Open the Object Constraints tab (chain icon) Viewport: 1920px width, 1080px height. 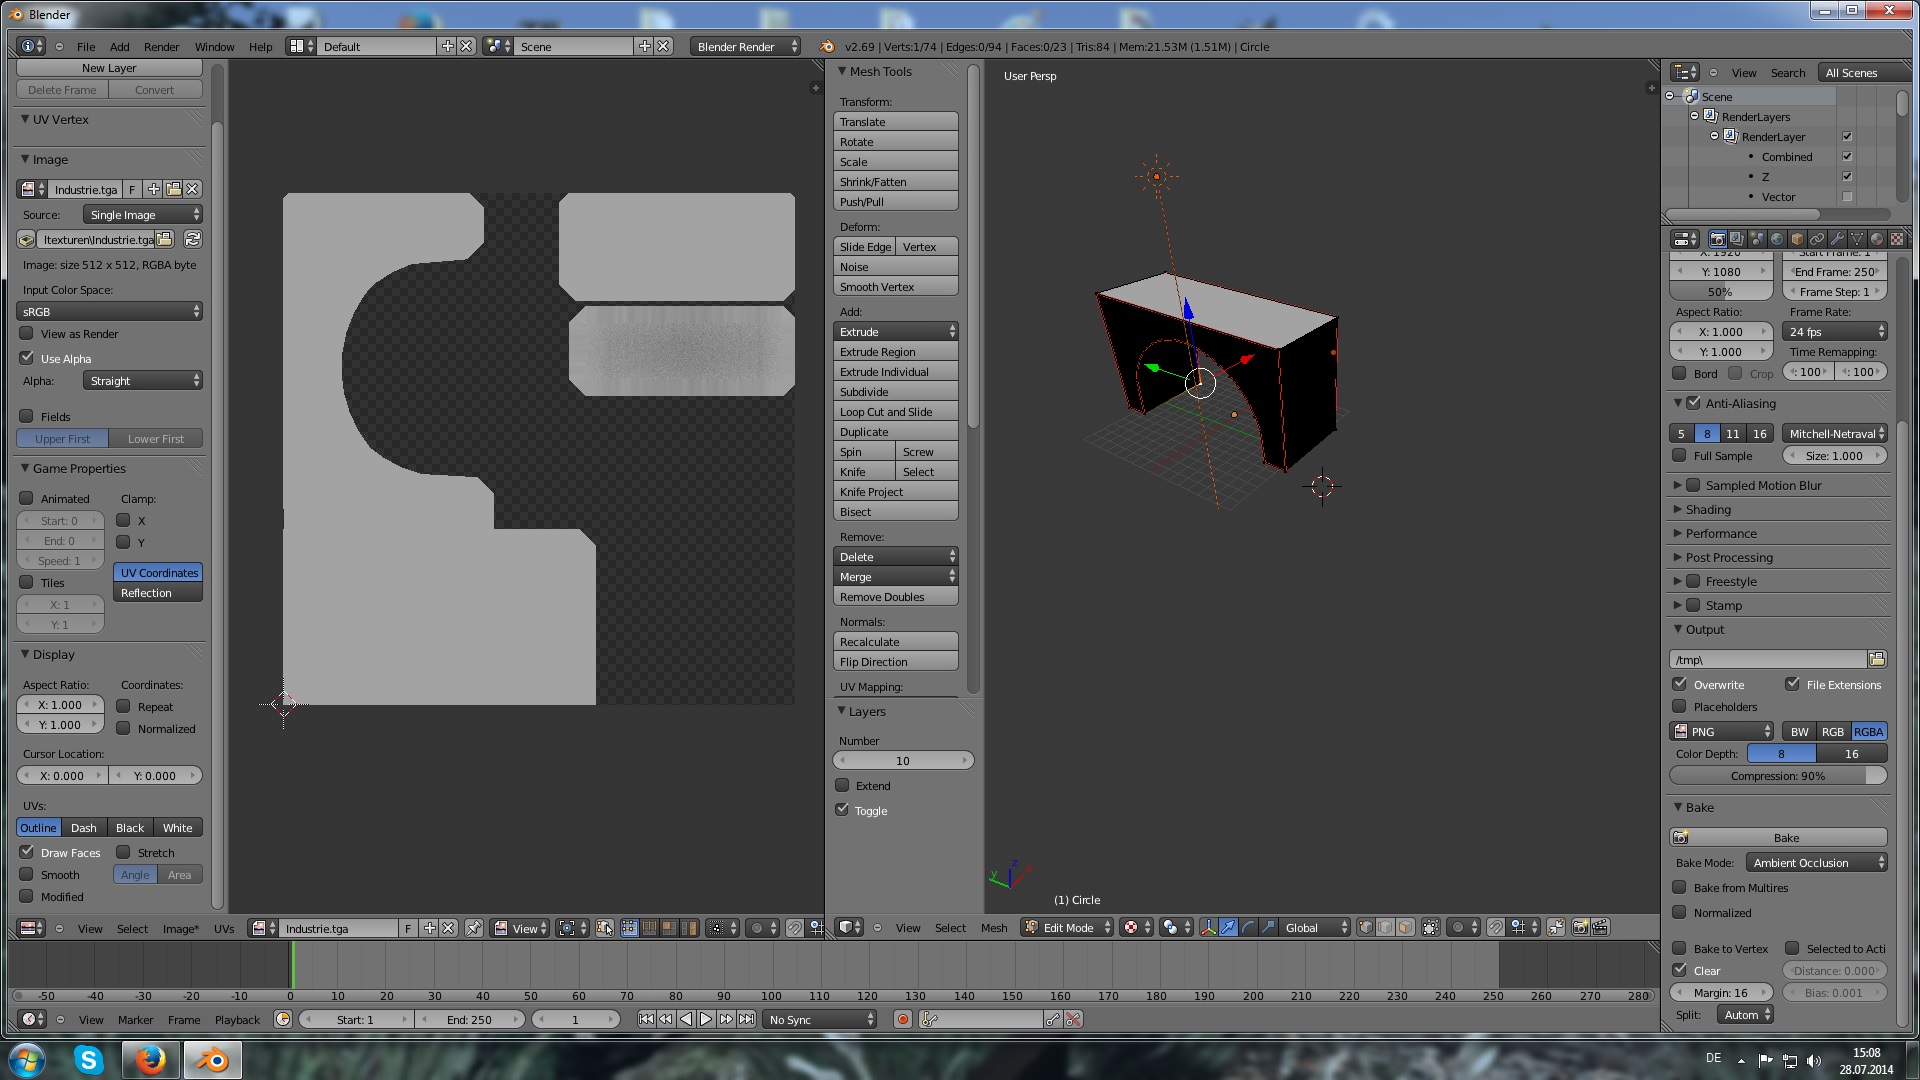click(x=1817, y=239)
